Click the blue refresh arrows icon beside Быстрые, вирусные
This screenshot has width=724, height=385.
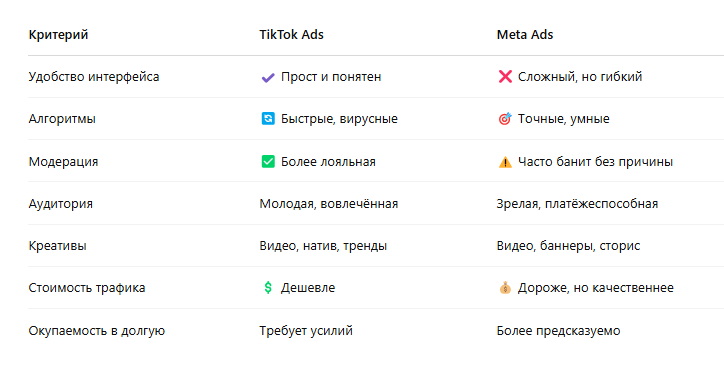[x=268, y=119]
